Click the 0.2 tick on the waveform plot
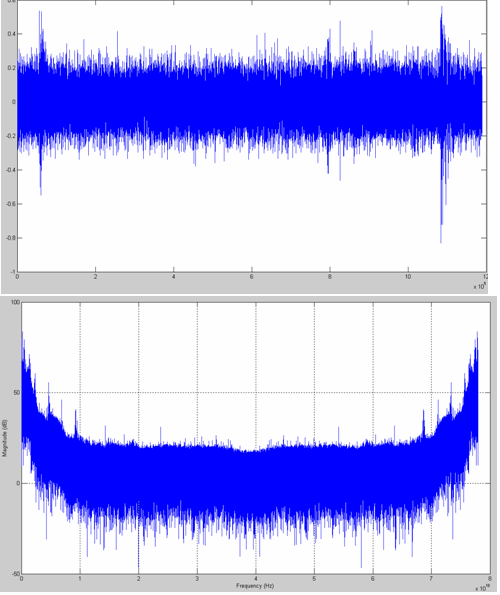 tap(12, 68)
